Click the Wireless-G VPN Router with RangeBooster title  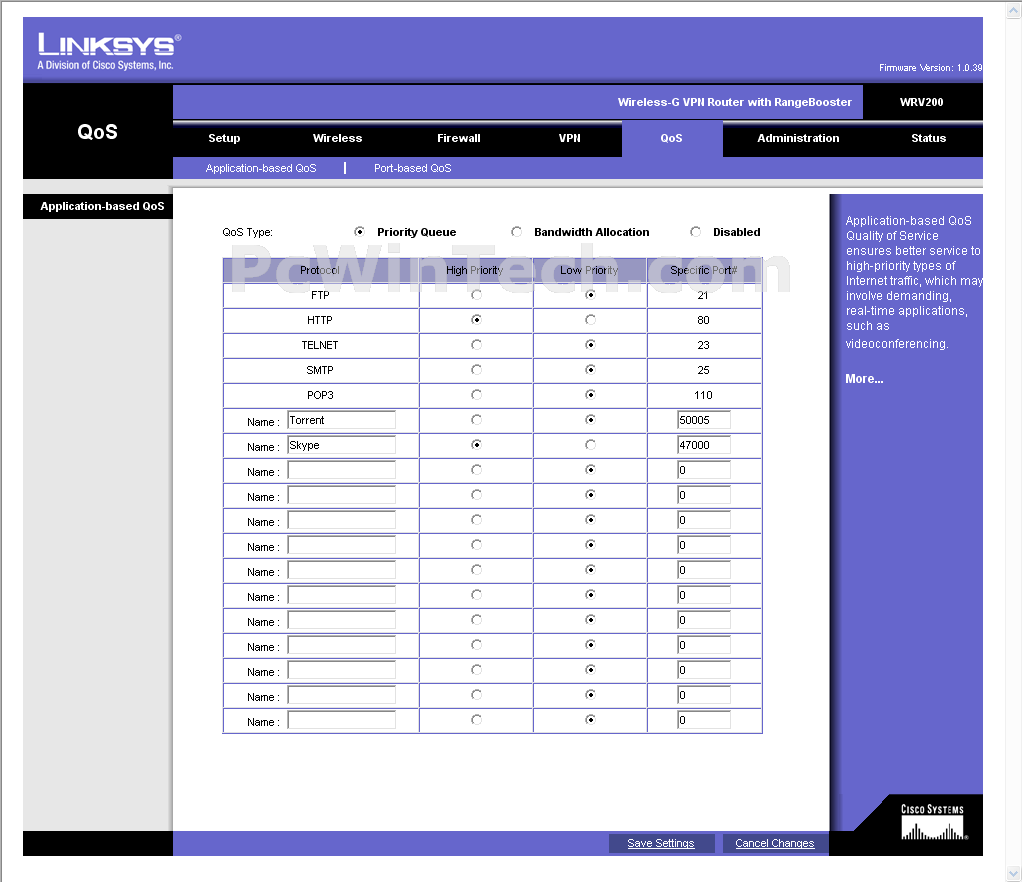pos(735,102)
